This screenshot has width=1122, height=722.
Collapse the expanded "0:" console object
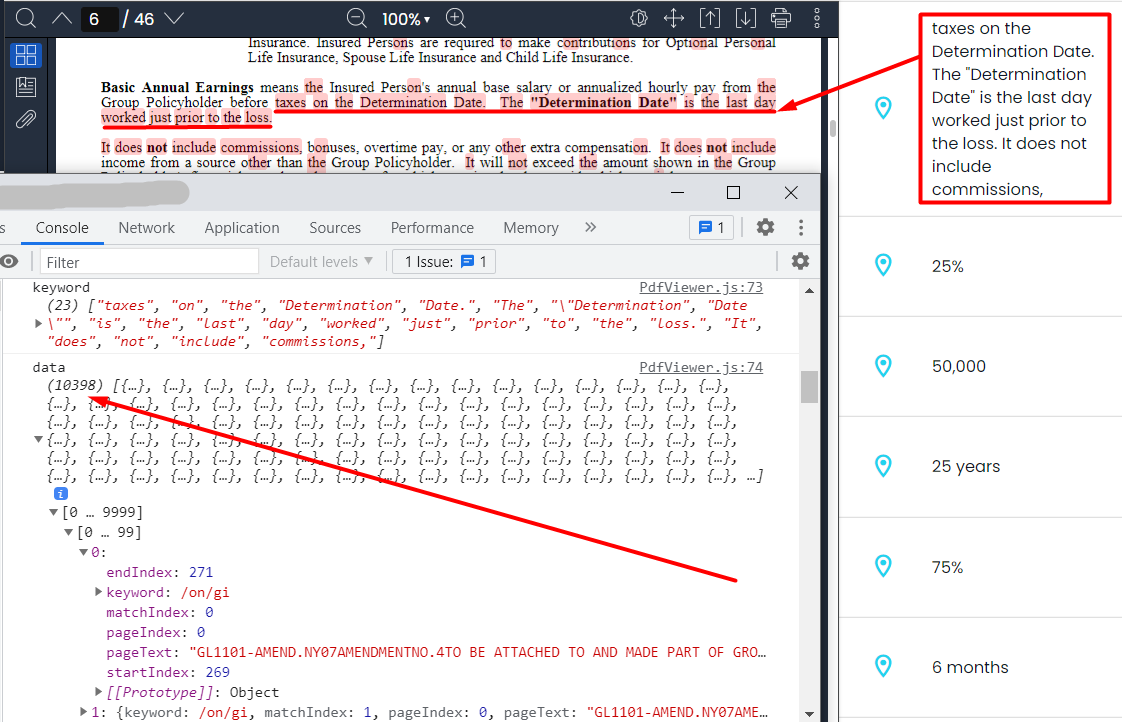(x=84, y=551)
